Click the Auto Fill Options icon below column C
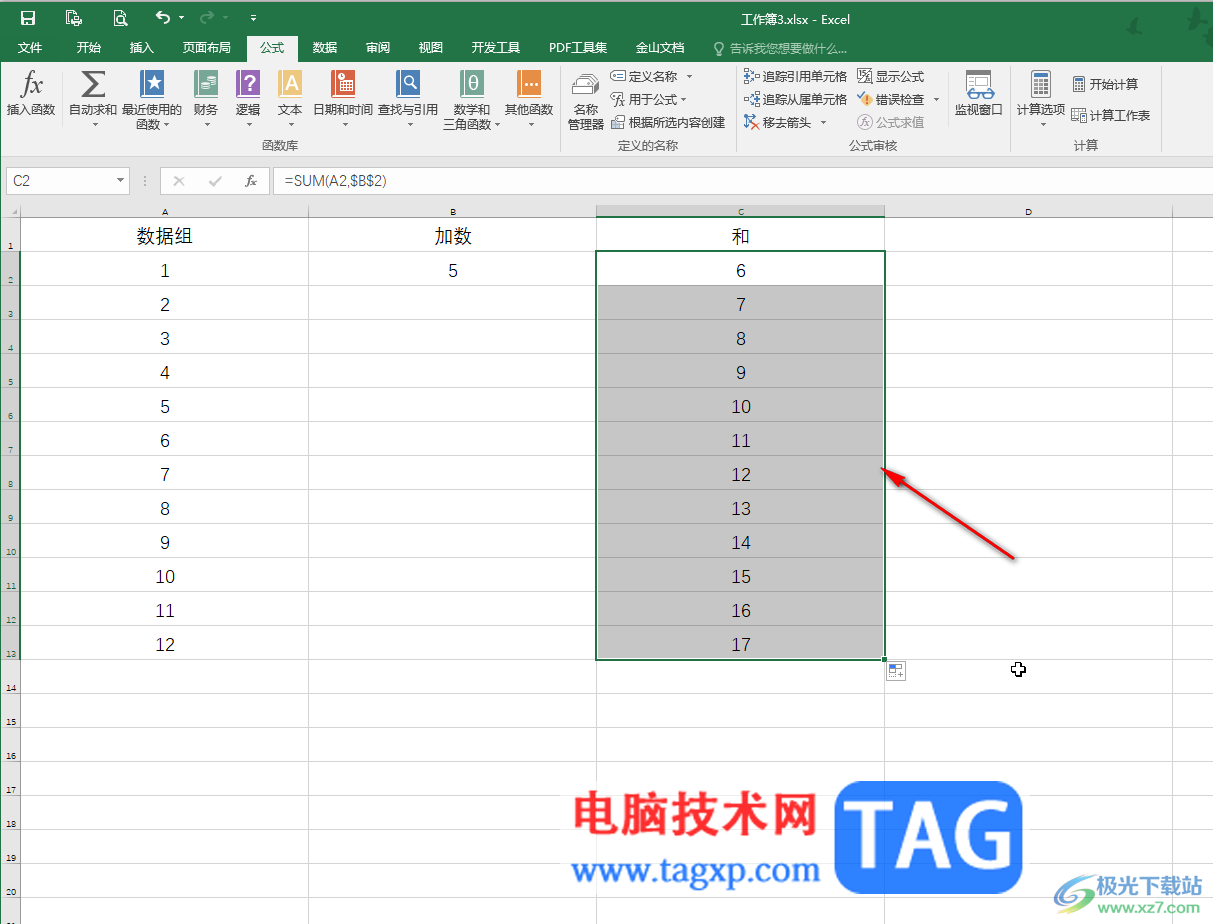1213x924 pixels. [x=895, y=671]
